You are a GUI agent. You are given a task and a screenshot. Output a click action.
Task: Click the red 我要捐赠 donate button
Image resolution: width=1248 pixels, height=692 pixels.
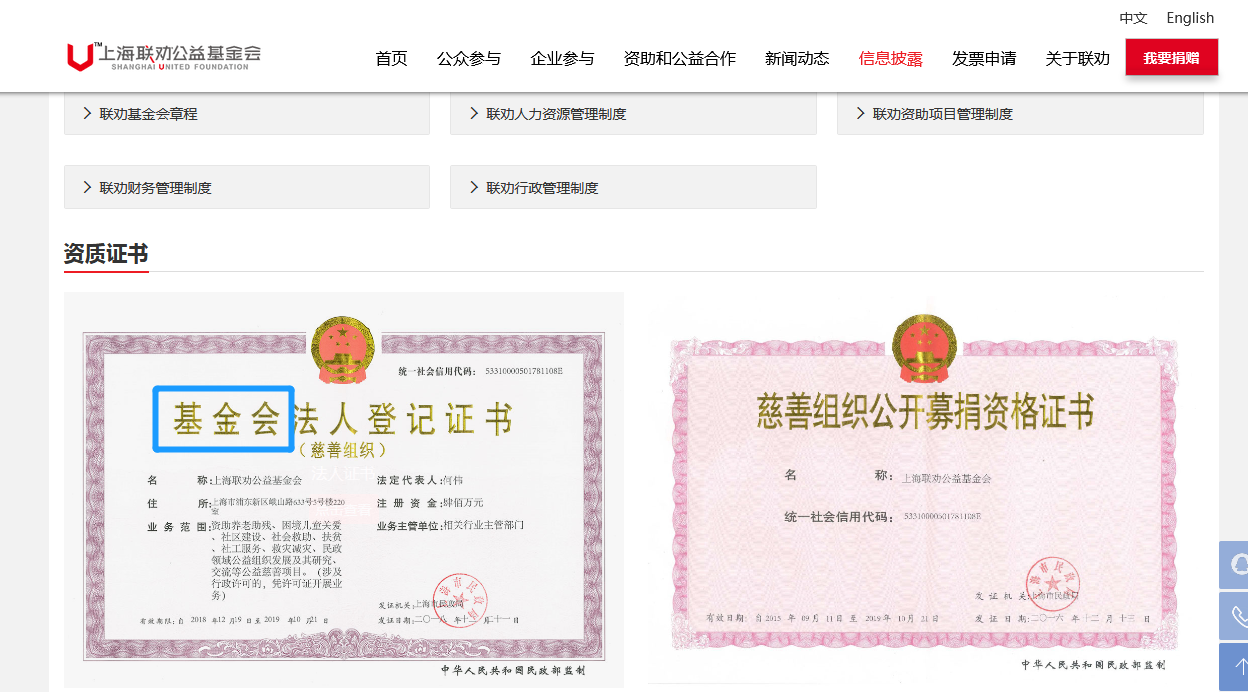point(1172,57)
